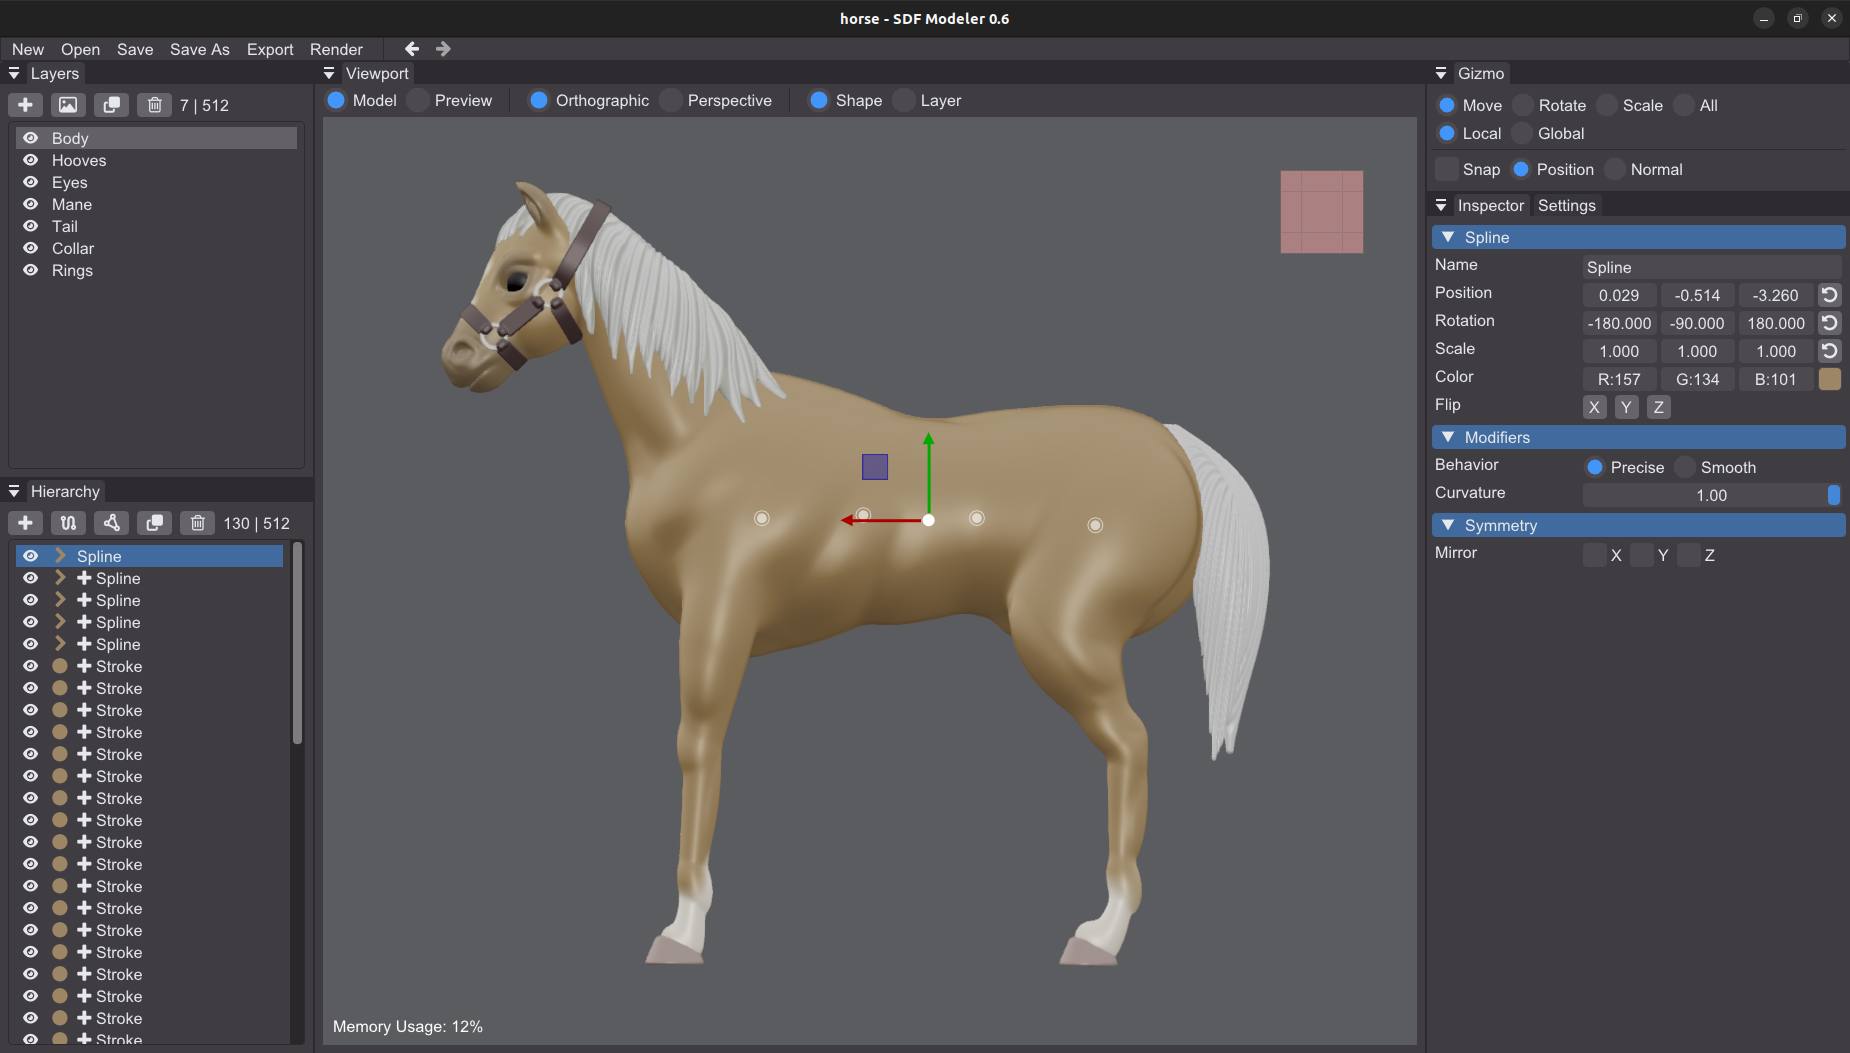Open the Export menu
Image resolution: width=1850 pixels, height=1053 pixels.
pos(270,49)
